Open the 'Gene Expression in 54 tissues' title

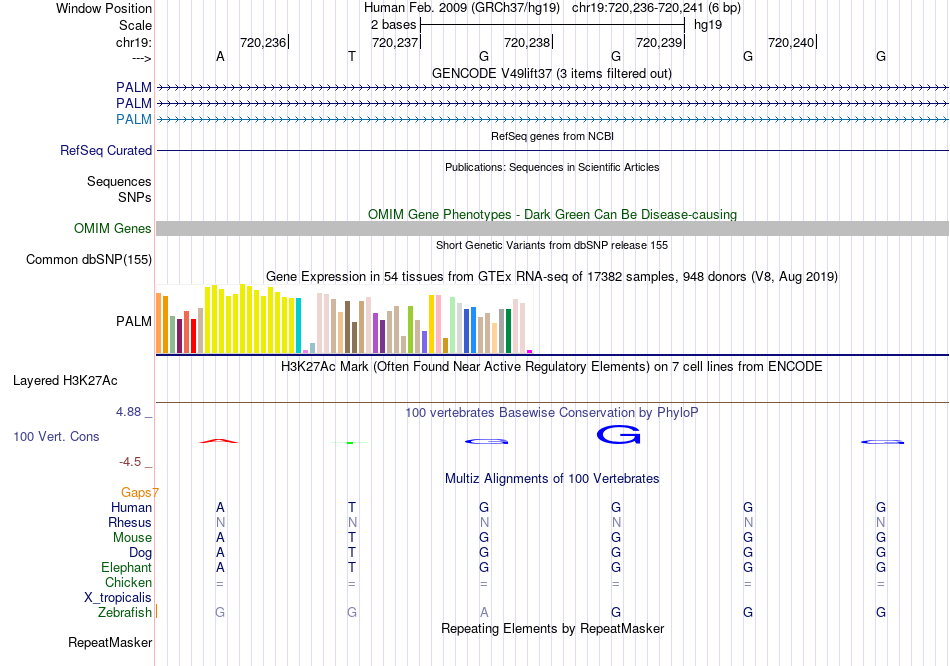tap(552, 276)
